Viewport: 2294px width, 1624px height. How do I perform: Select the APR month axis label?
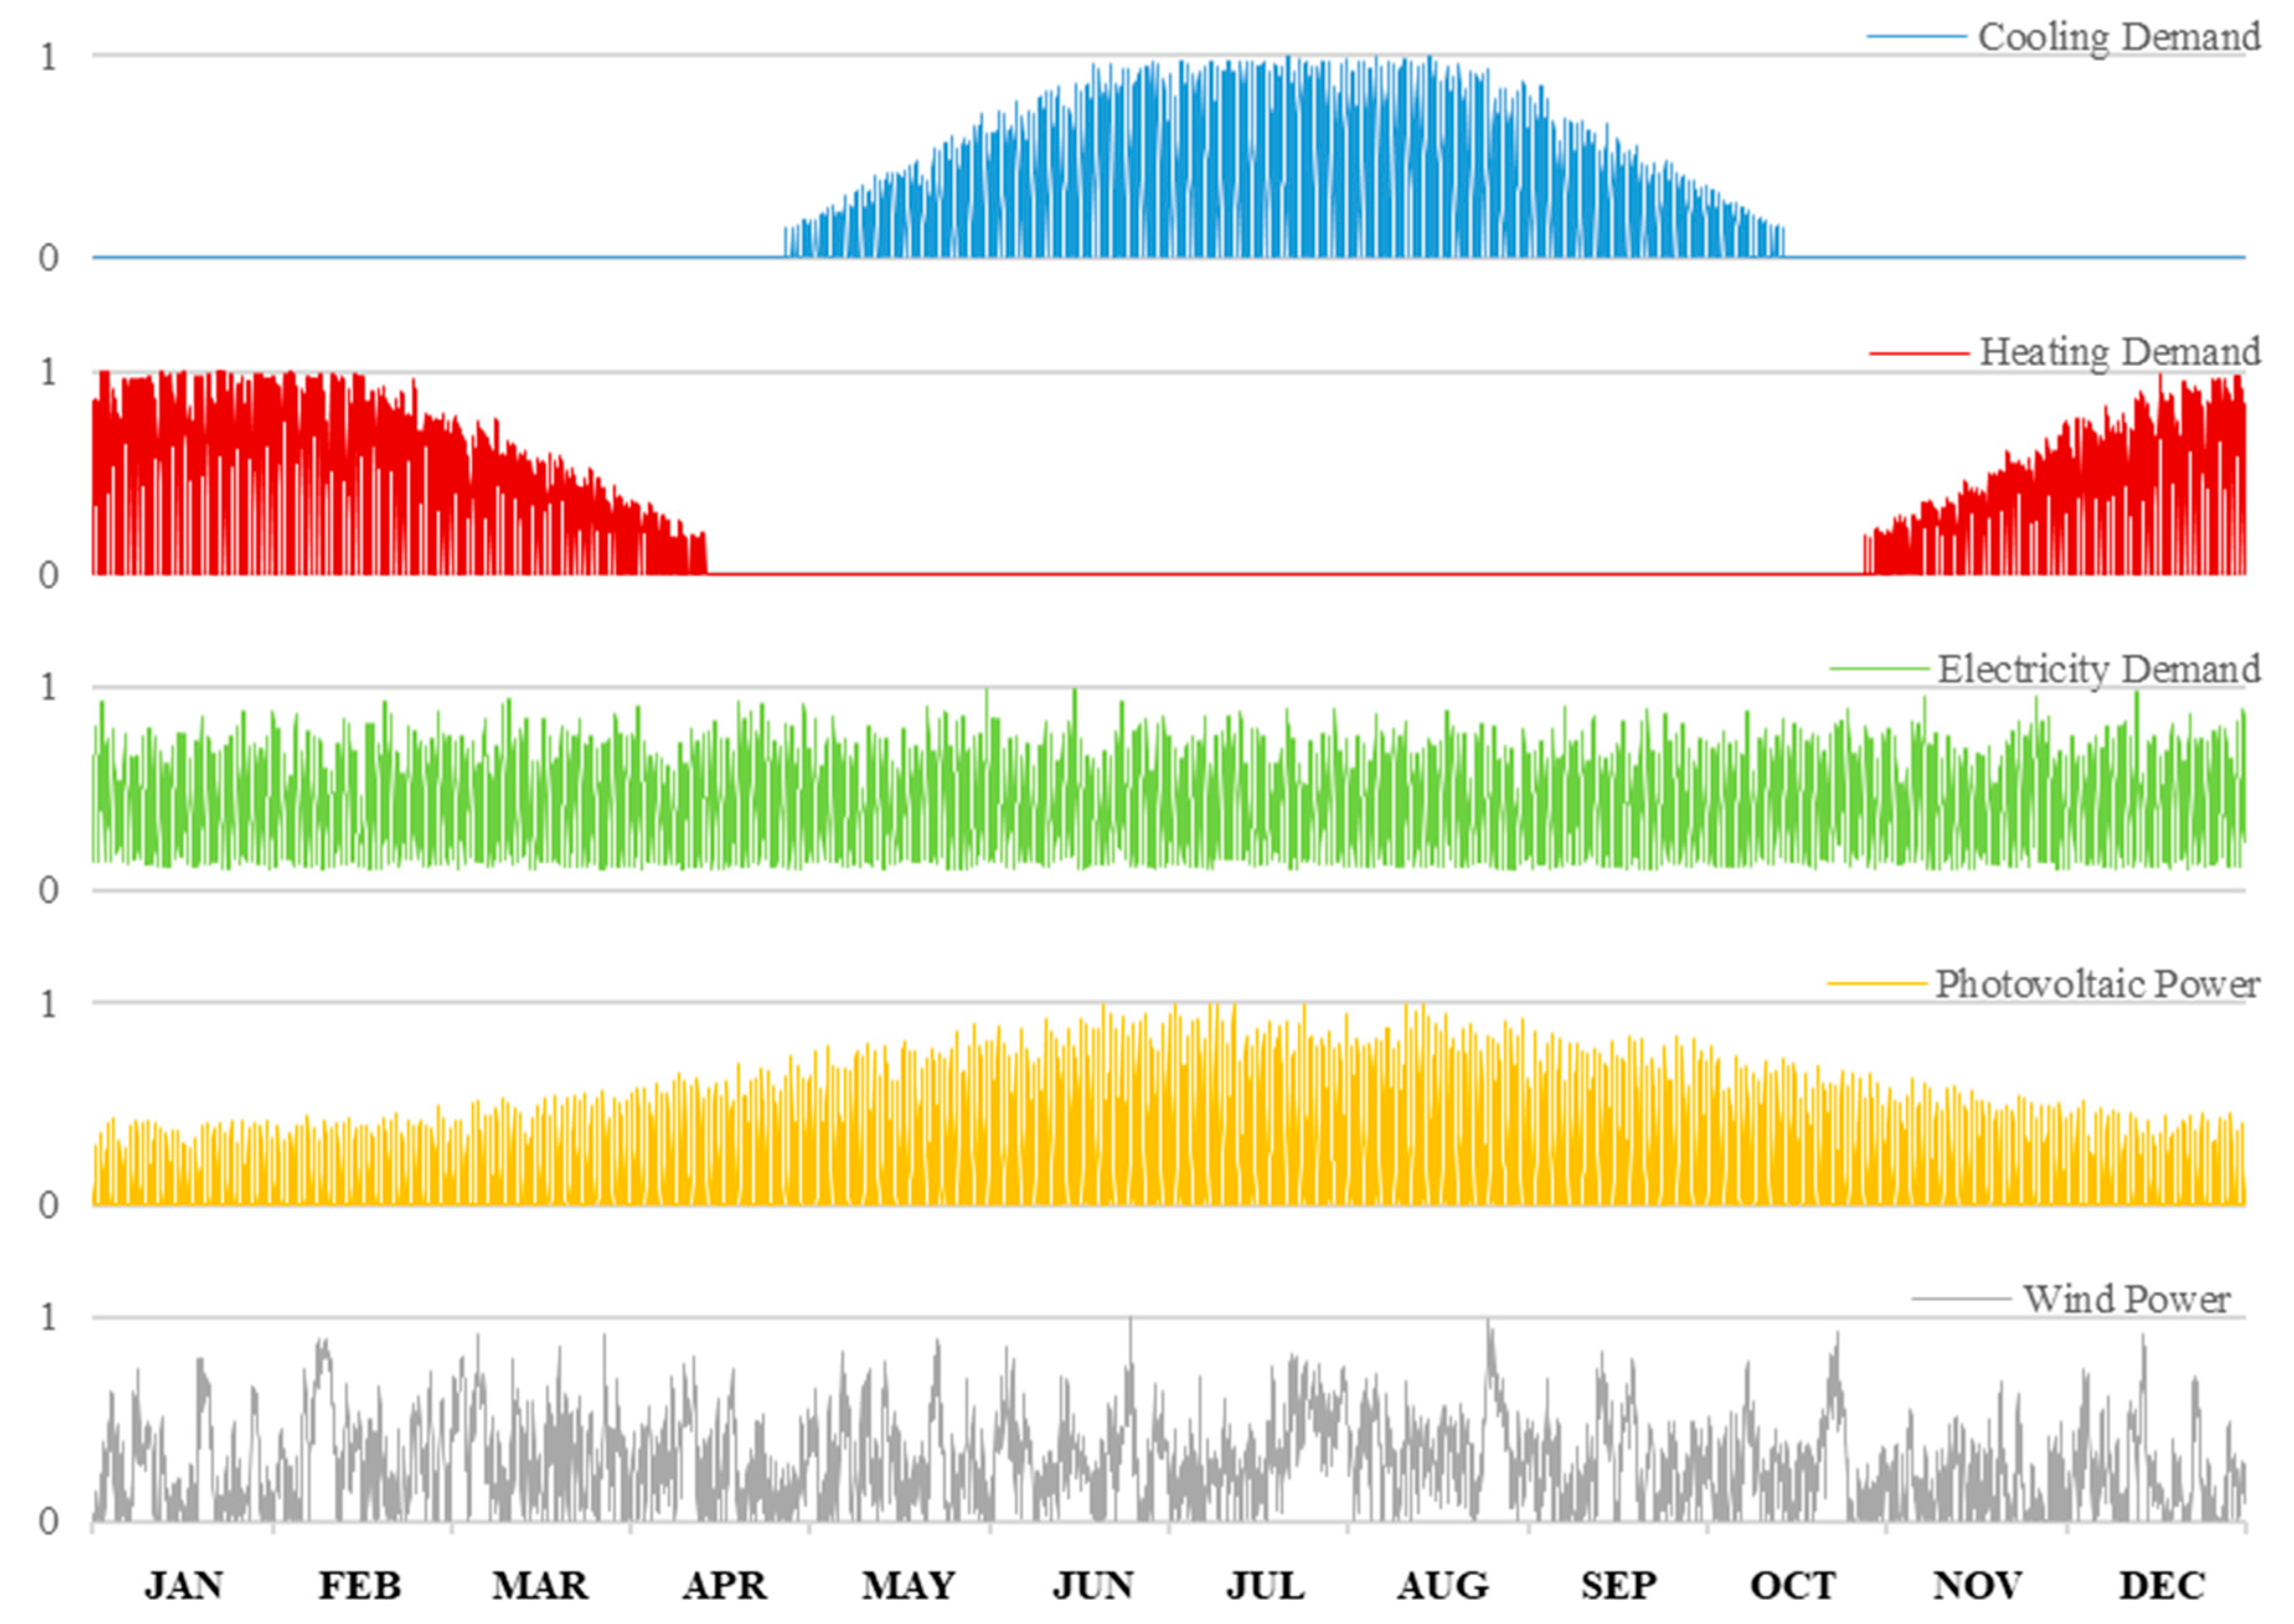click(724, 1586)
